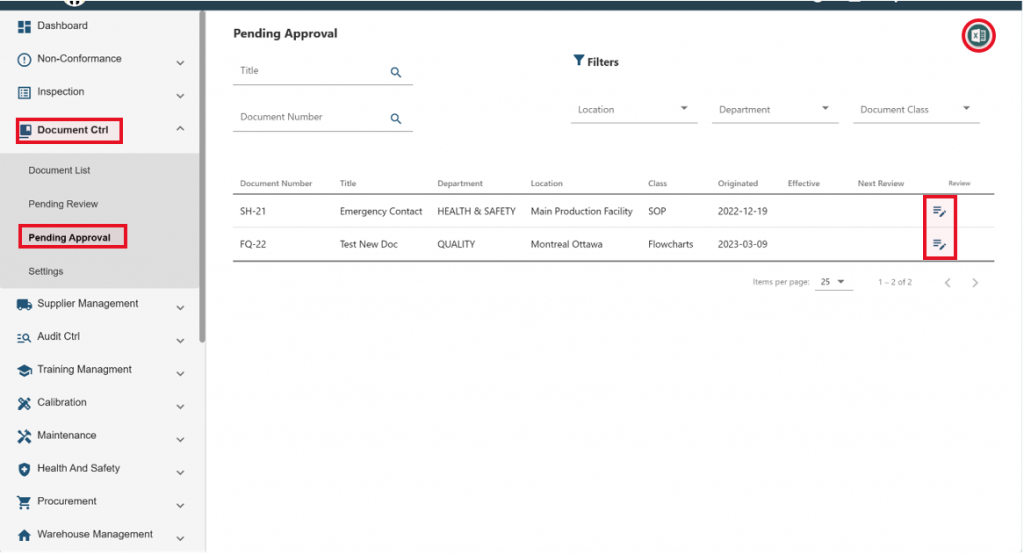1024x555 pixels.
Task: Click the Dashboard sidebar icon
Action: [x=25, y=26]
